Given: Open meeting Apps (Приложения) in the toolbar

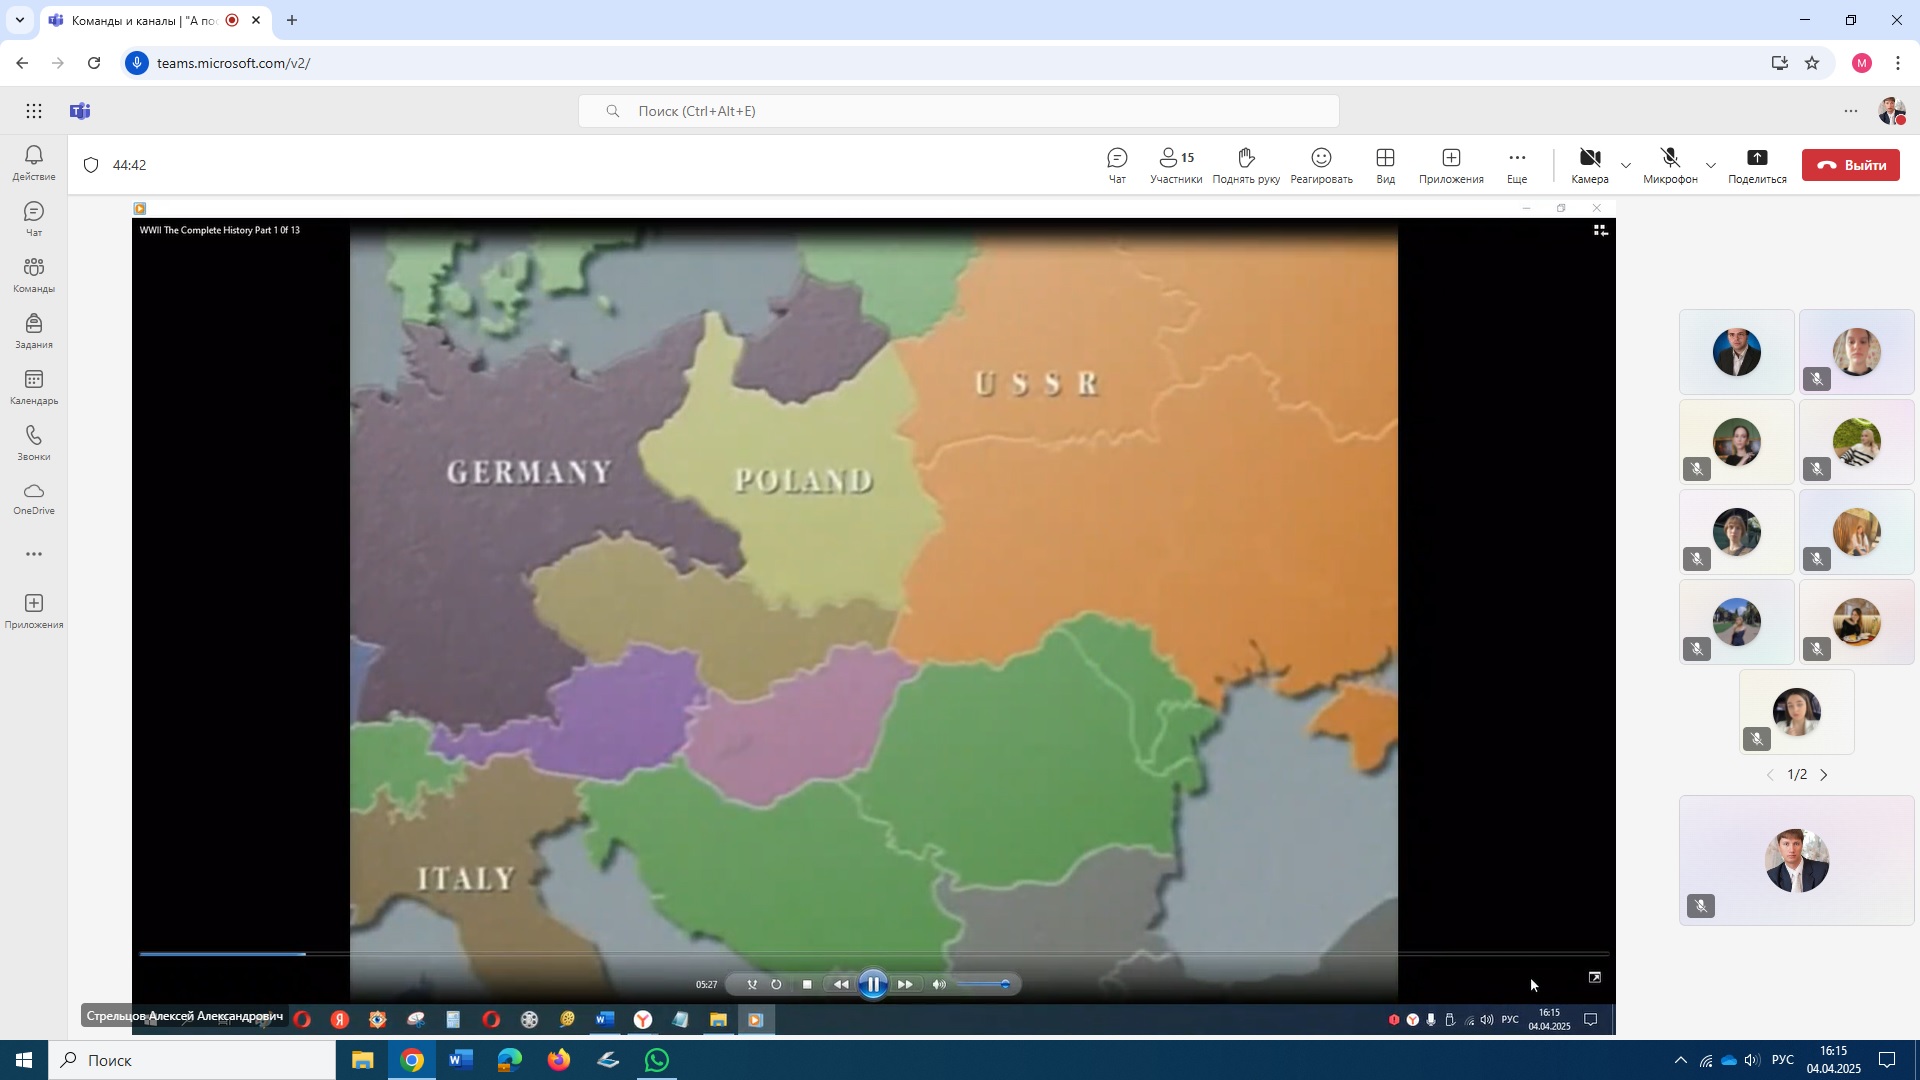Looking at the screenshot, I should coord(1451,165).
